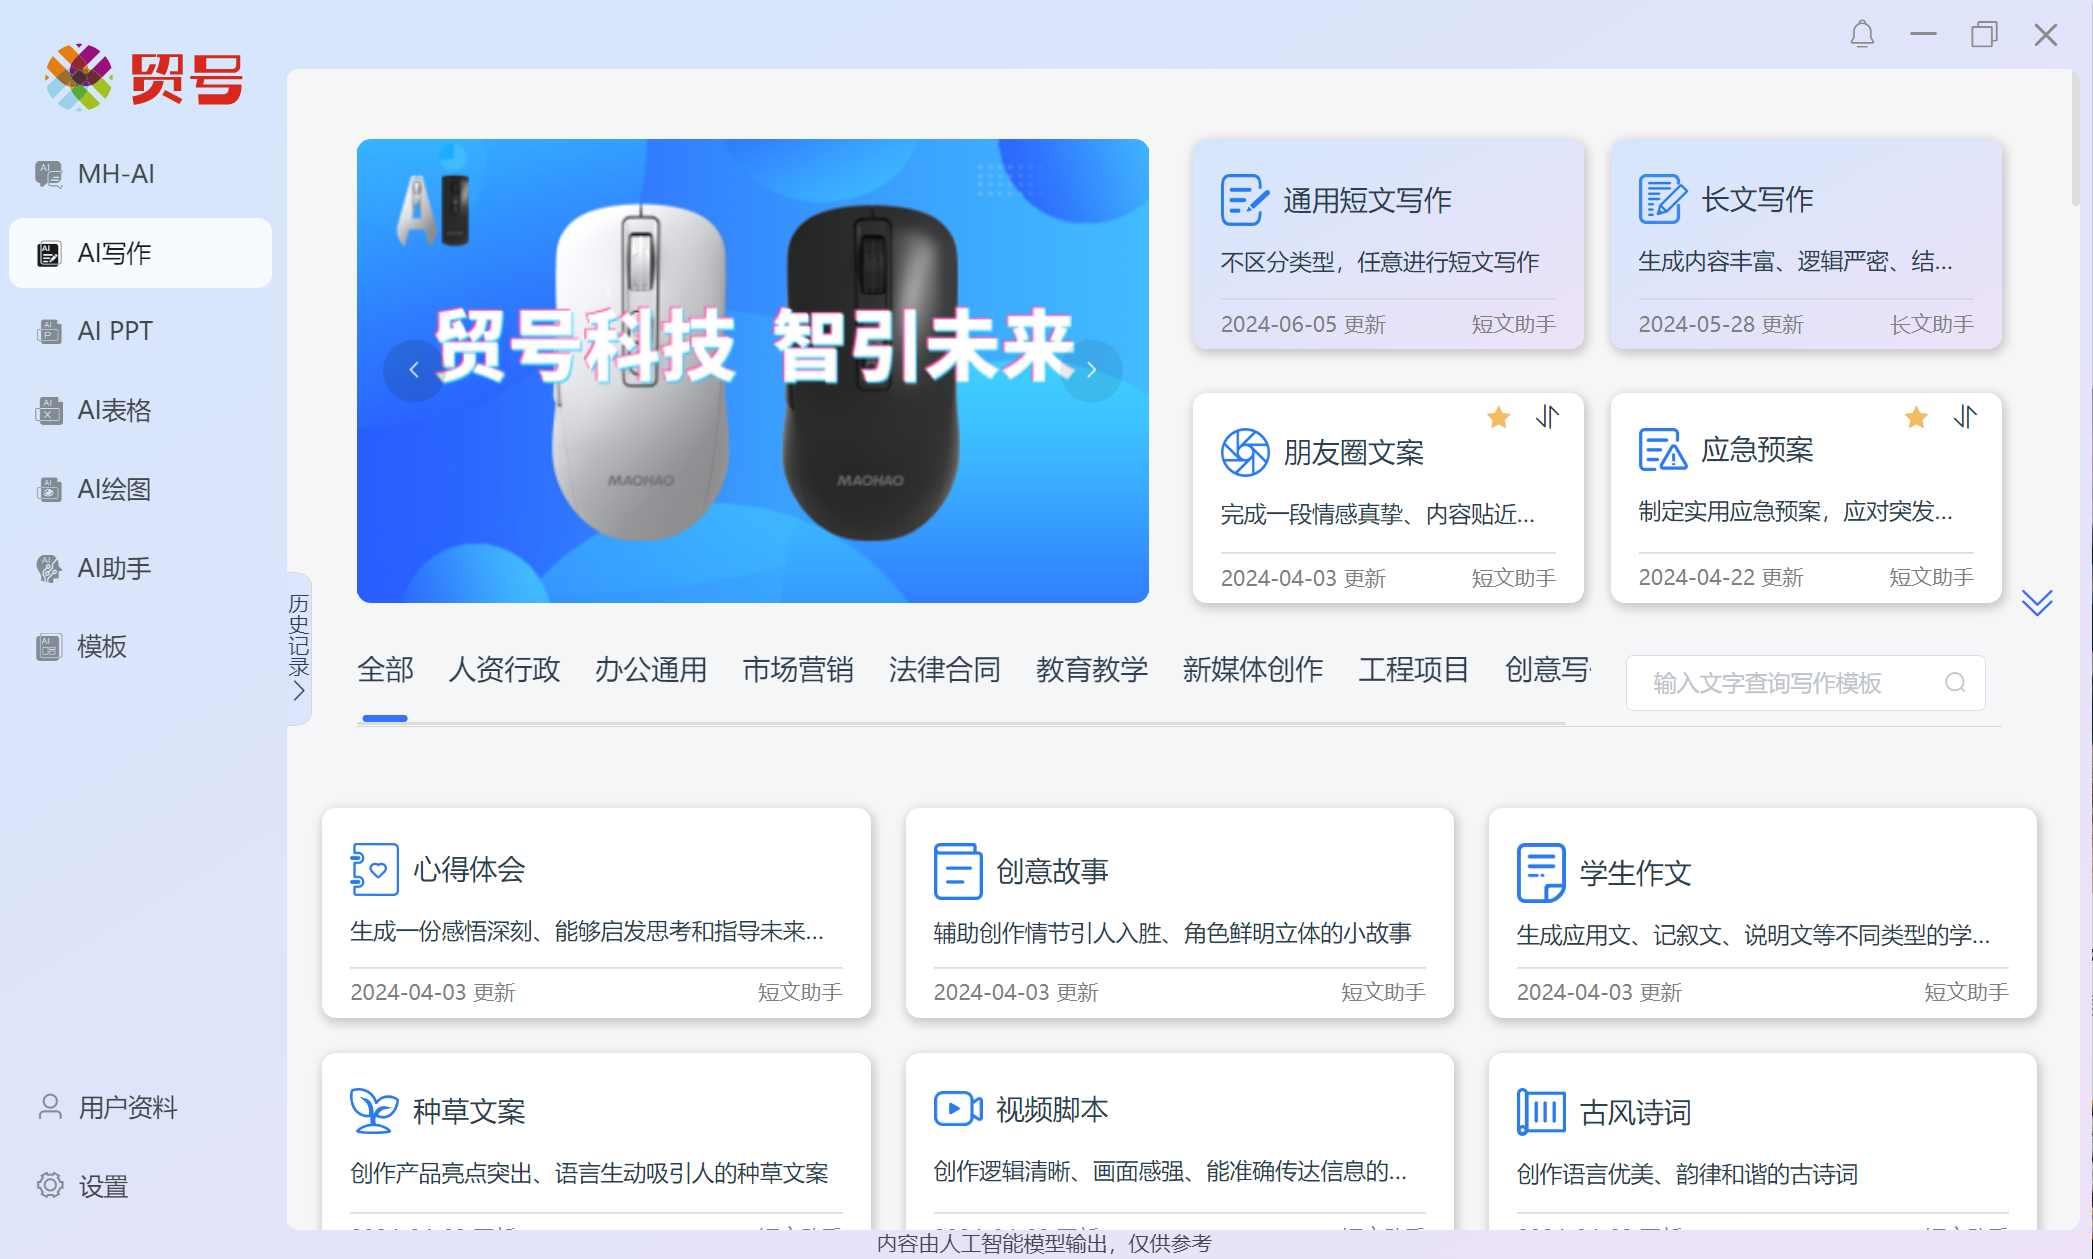The image size is (2093, 1259).
Task: Select AI写作 in the sidebar
Action: point(140,253)
